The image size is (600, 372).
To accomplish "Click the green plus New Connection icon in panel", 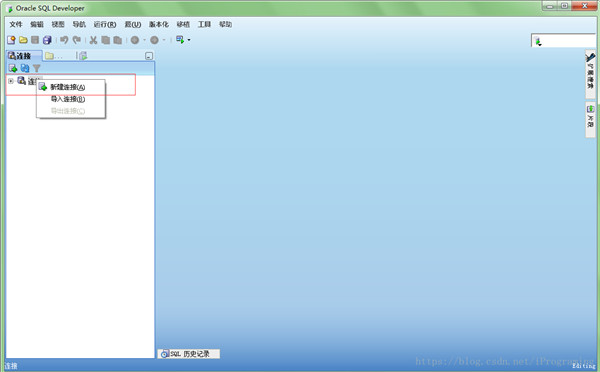I will pos(13,68).
